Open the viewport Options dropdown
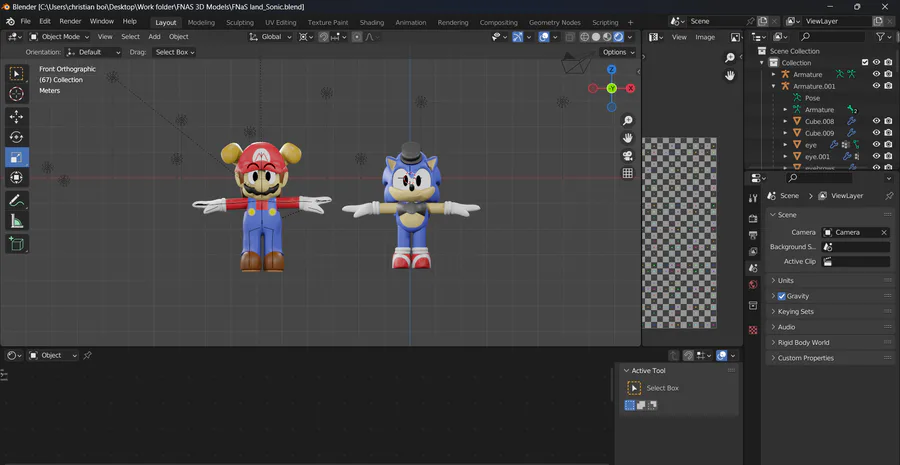The image size is (900, 465). point(618,52)
